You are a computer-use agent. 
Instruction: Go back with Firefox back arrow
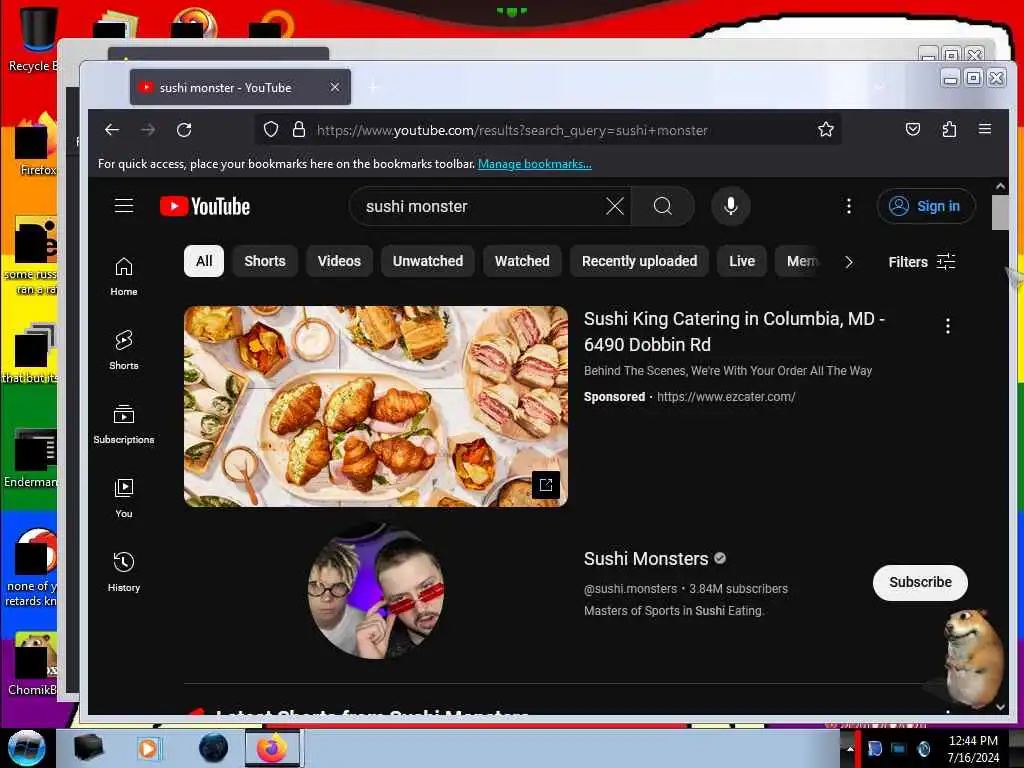(x=112, y=130)
